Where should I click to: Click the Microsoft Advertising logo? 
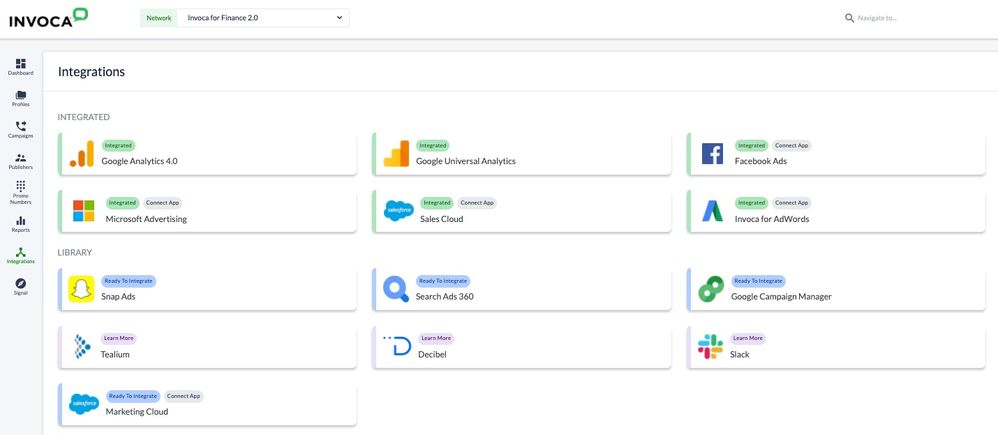click(x=83, y=211)
